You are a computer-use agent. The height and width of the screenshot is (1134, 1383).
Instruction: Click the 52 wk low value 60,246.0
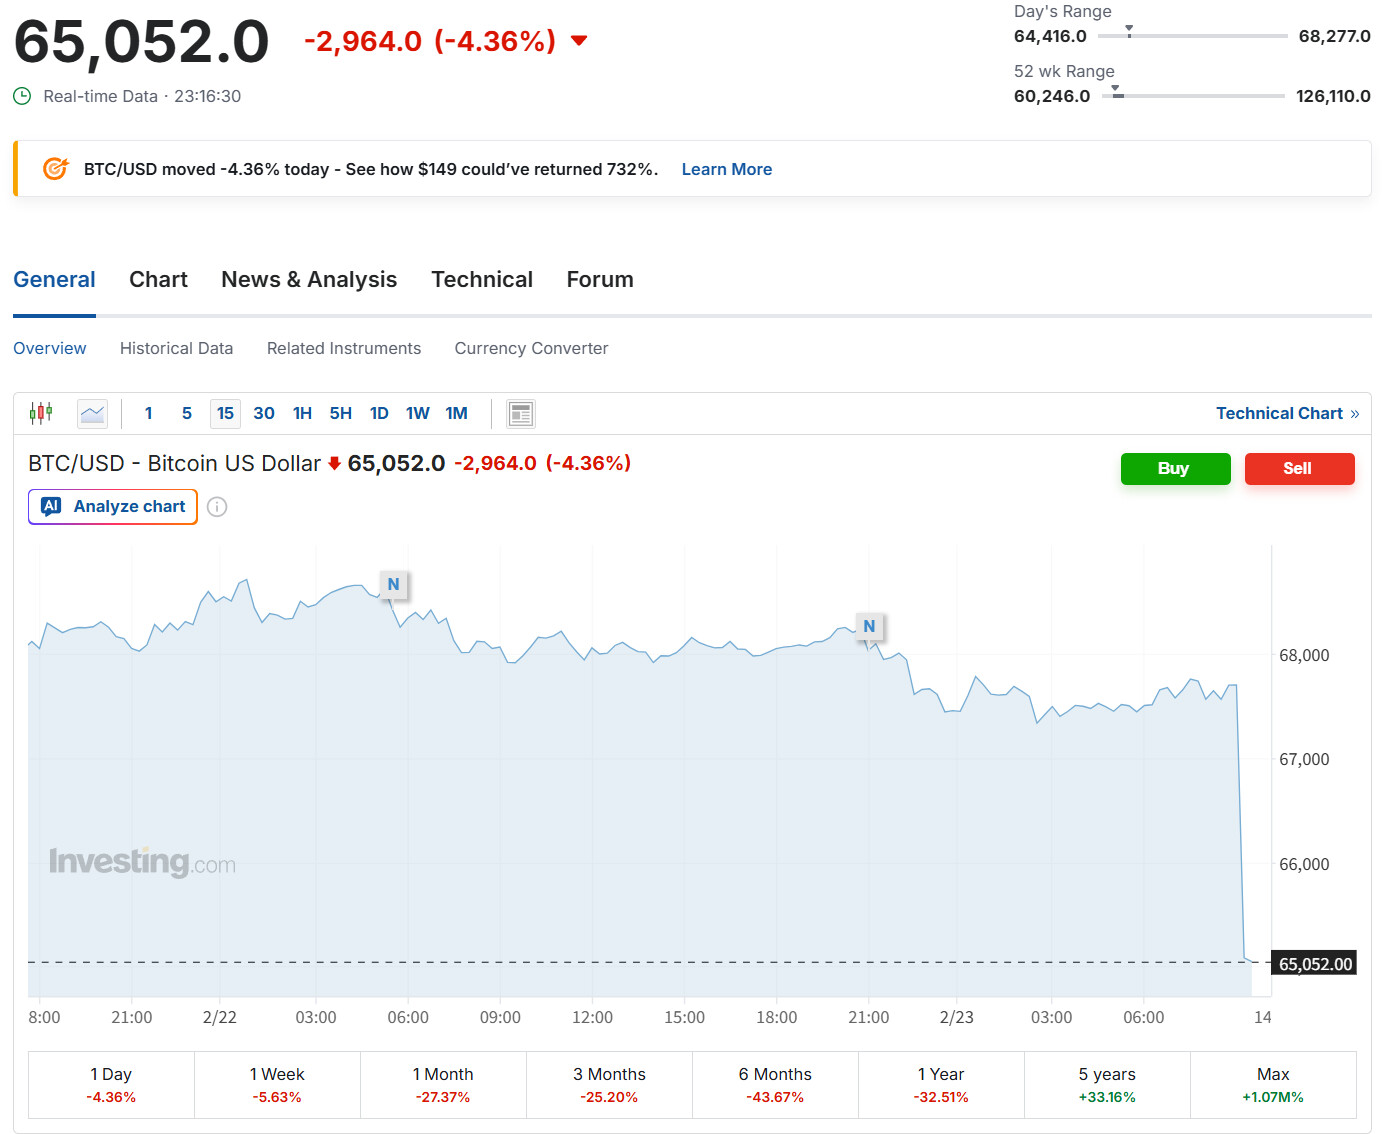click(x=1052, y=96)
